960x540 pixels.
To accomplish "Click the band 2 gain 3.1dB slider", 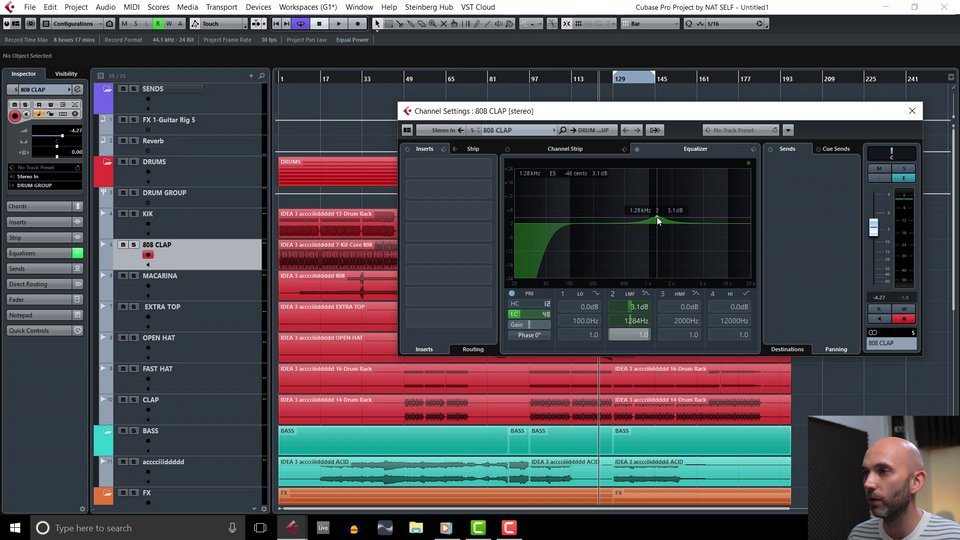I will tap(629, 307).
